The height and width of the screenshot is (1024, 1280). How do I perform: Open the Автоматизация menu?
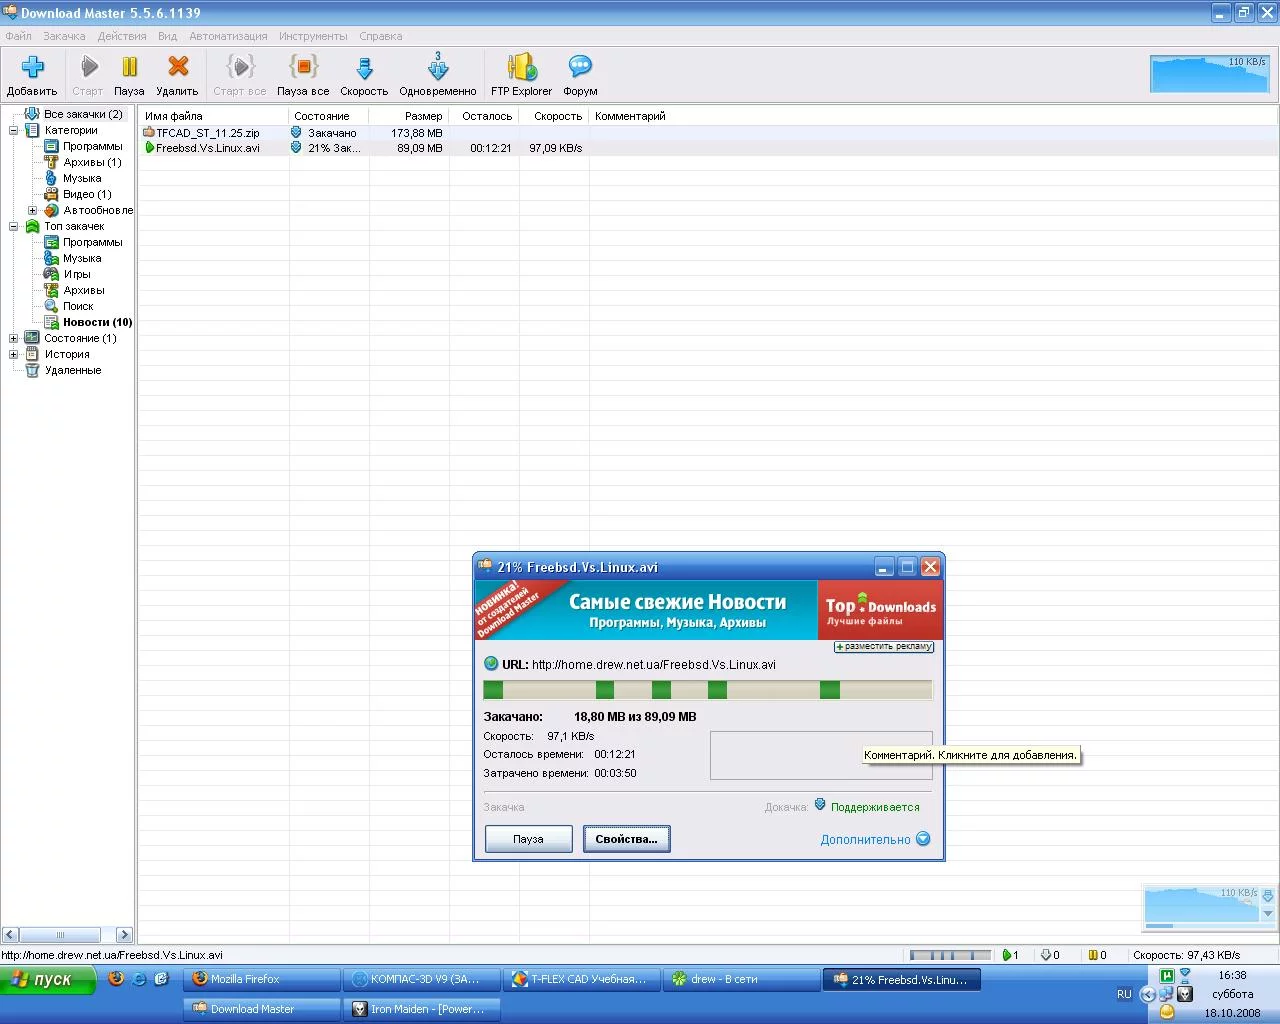[228, 36]
